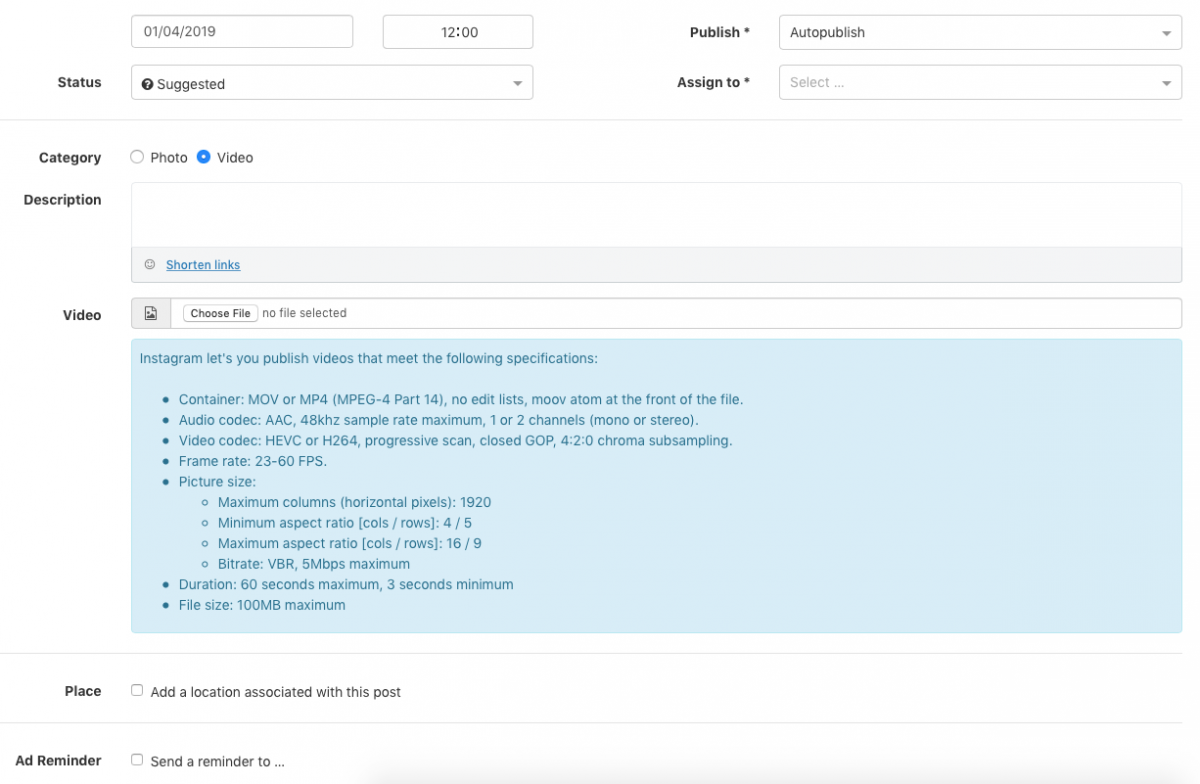Select the Photo category radio button

137,157
